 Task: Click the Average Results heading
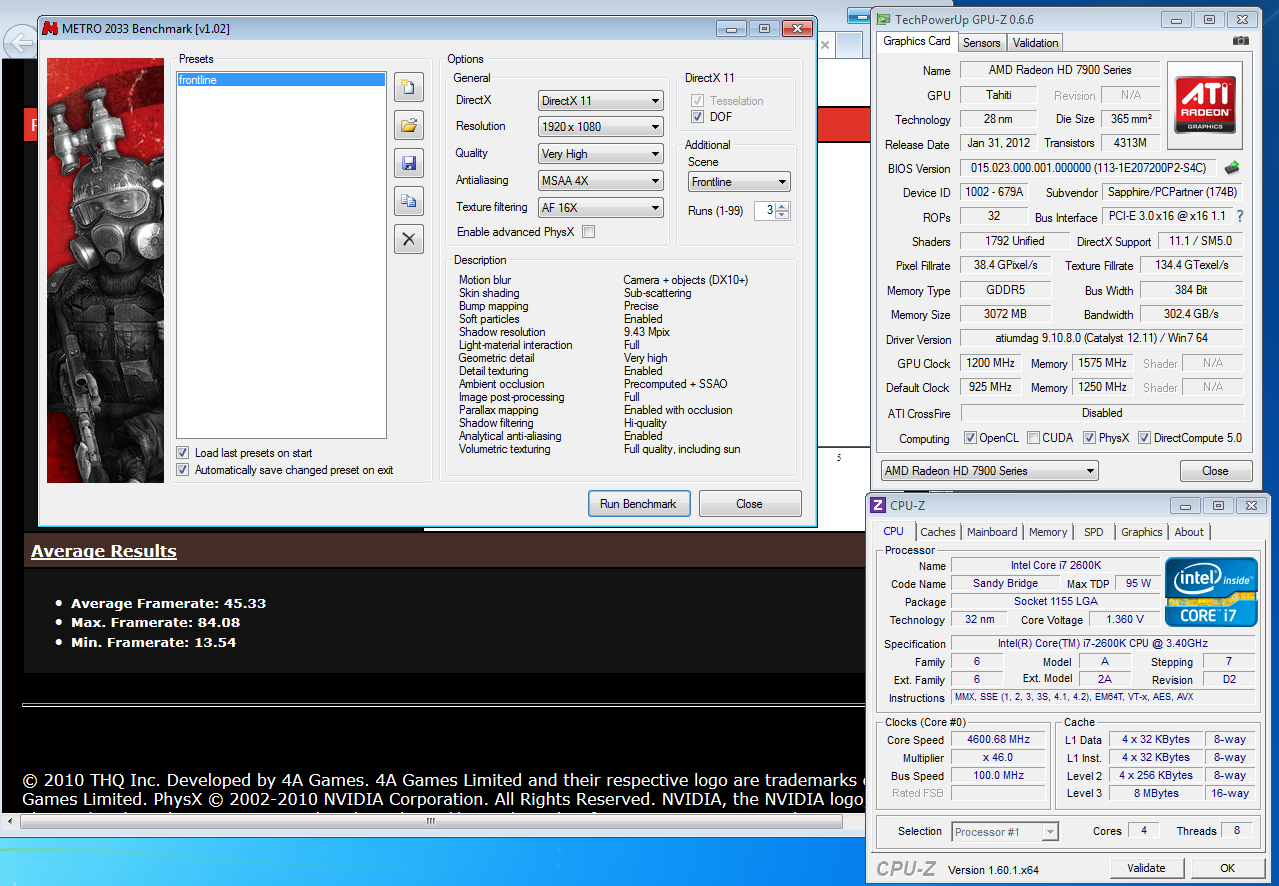(x=104, y=552)
